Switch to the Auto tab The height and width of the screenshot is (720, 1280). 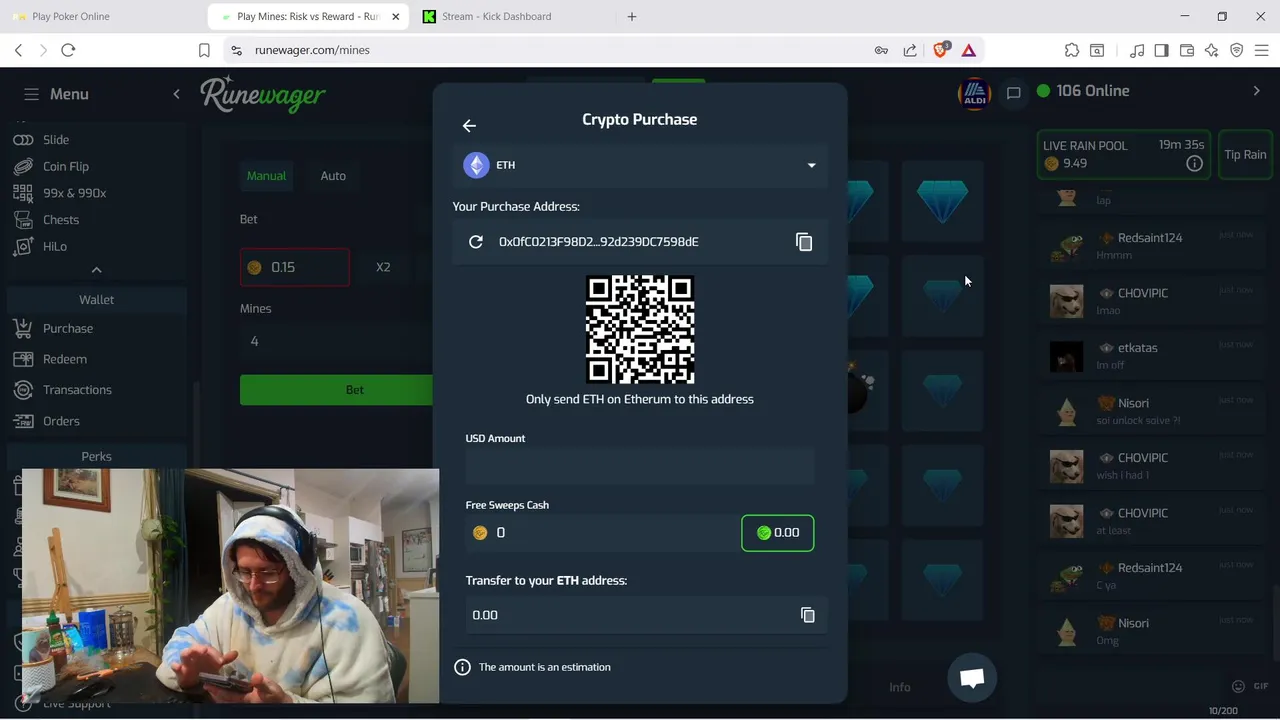coord(333,176)
